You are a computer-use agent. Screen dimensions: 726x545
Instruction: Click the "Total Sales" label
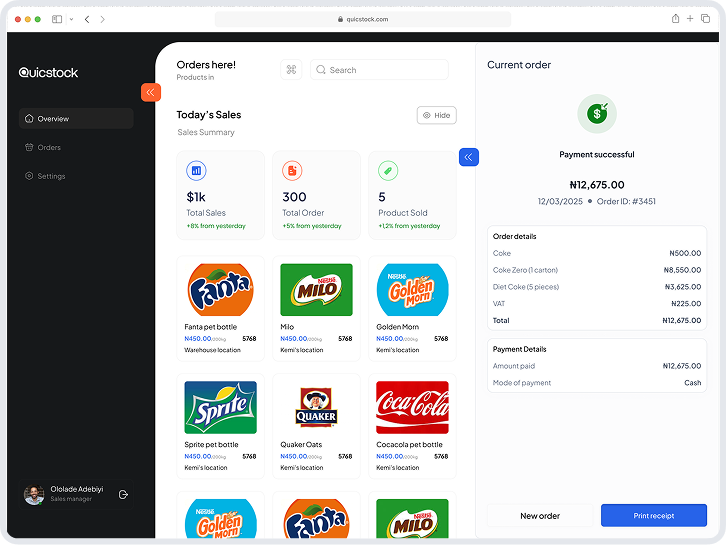point(206,213)
